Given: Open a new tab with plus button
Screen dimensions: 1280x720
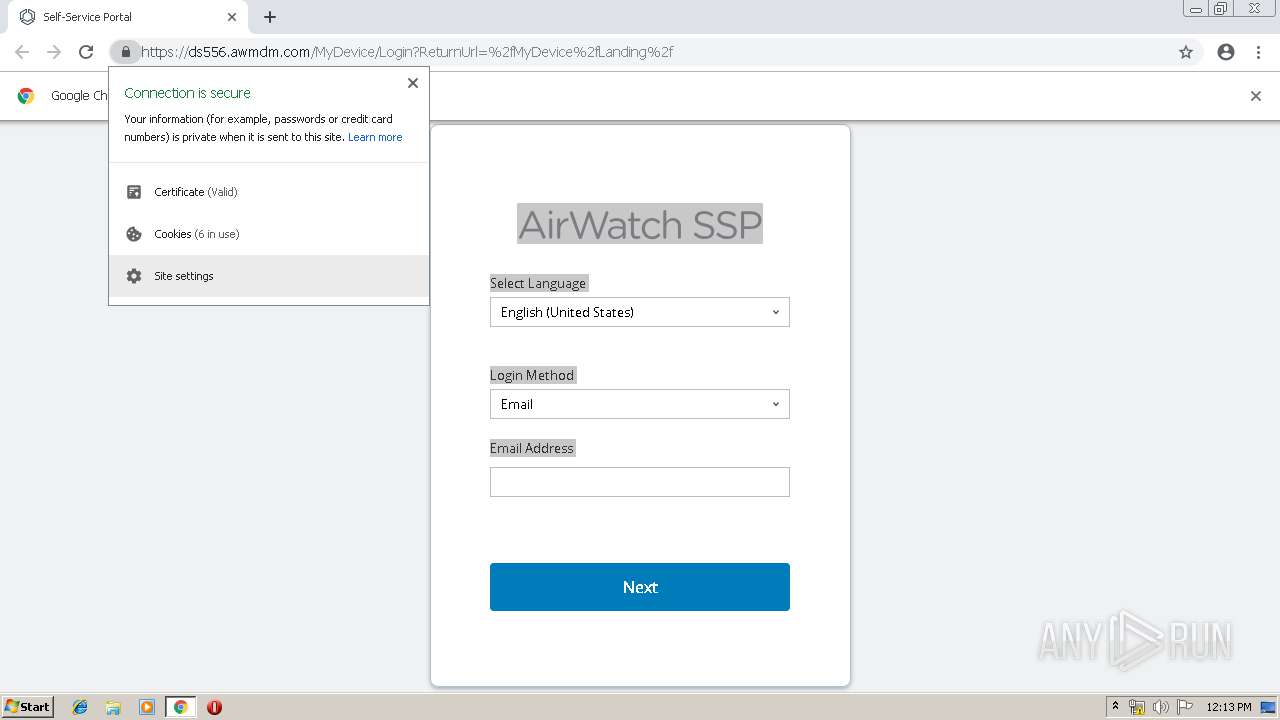Looking at the screenshot, I should [270, 17].
